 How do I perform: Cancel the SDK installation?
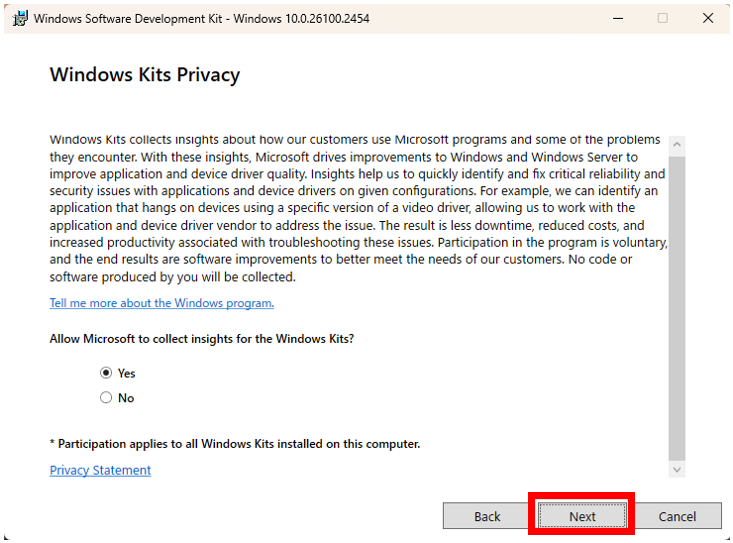point(677,516)
